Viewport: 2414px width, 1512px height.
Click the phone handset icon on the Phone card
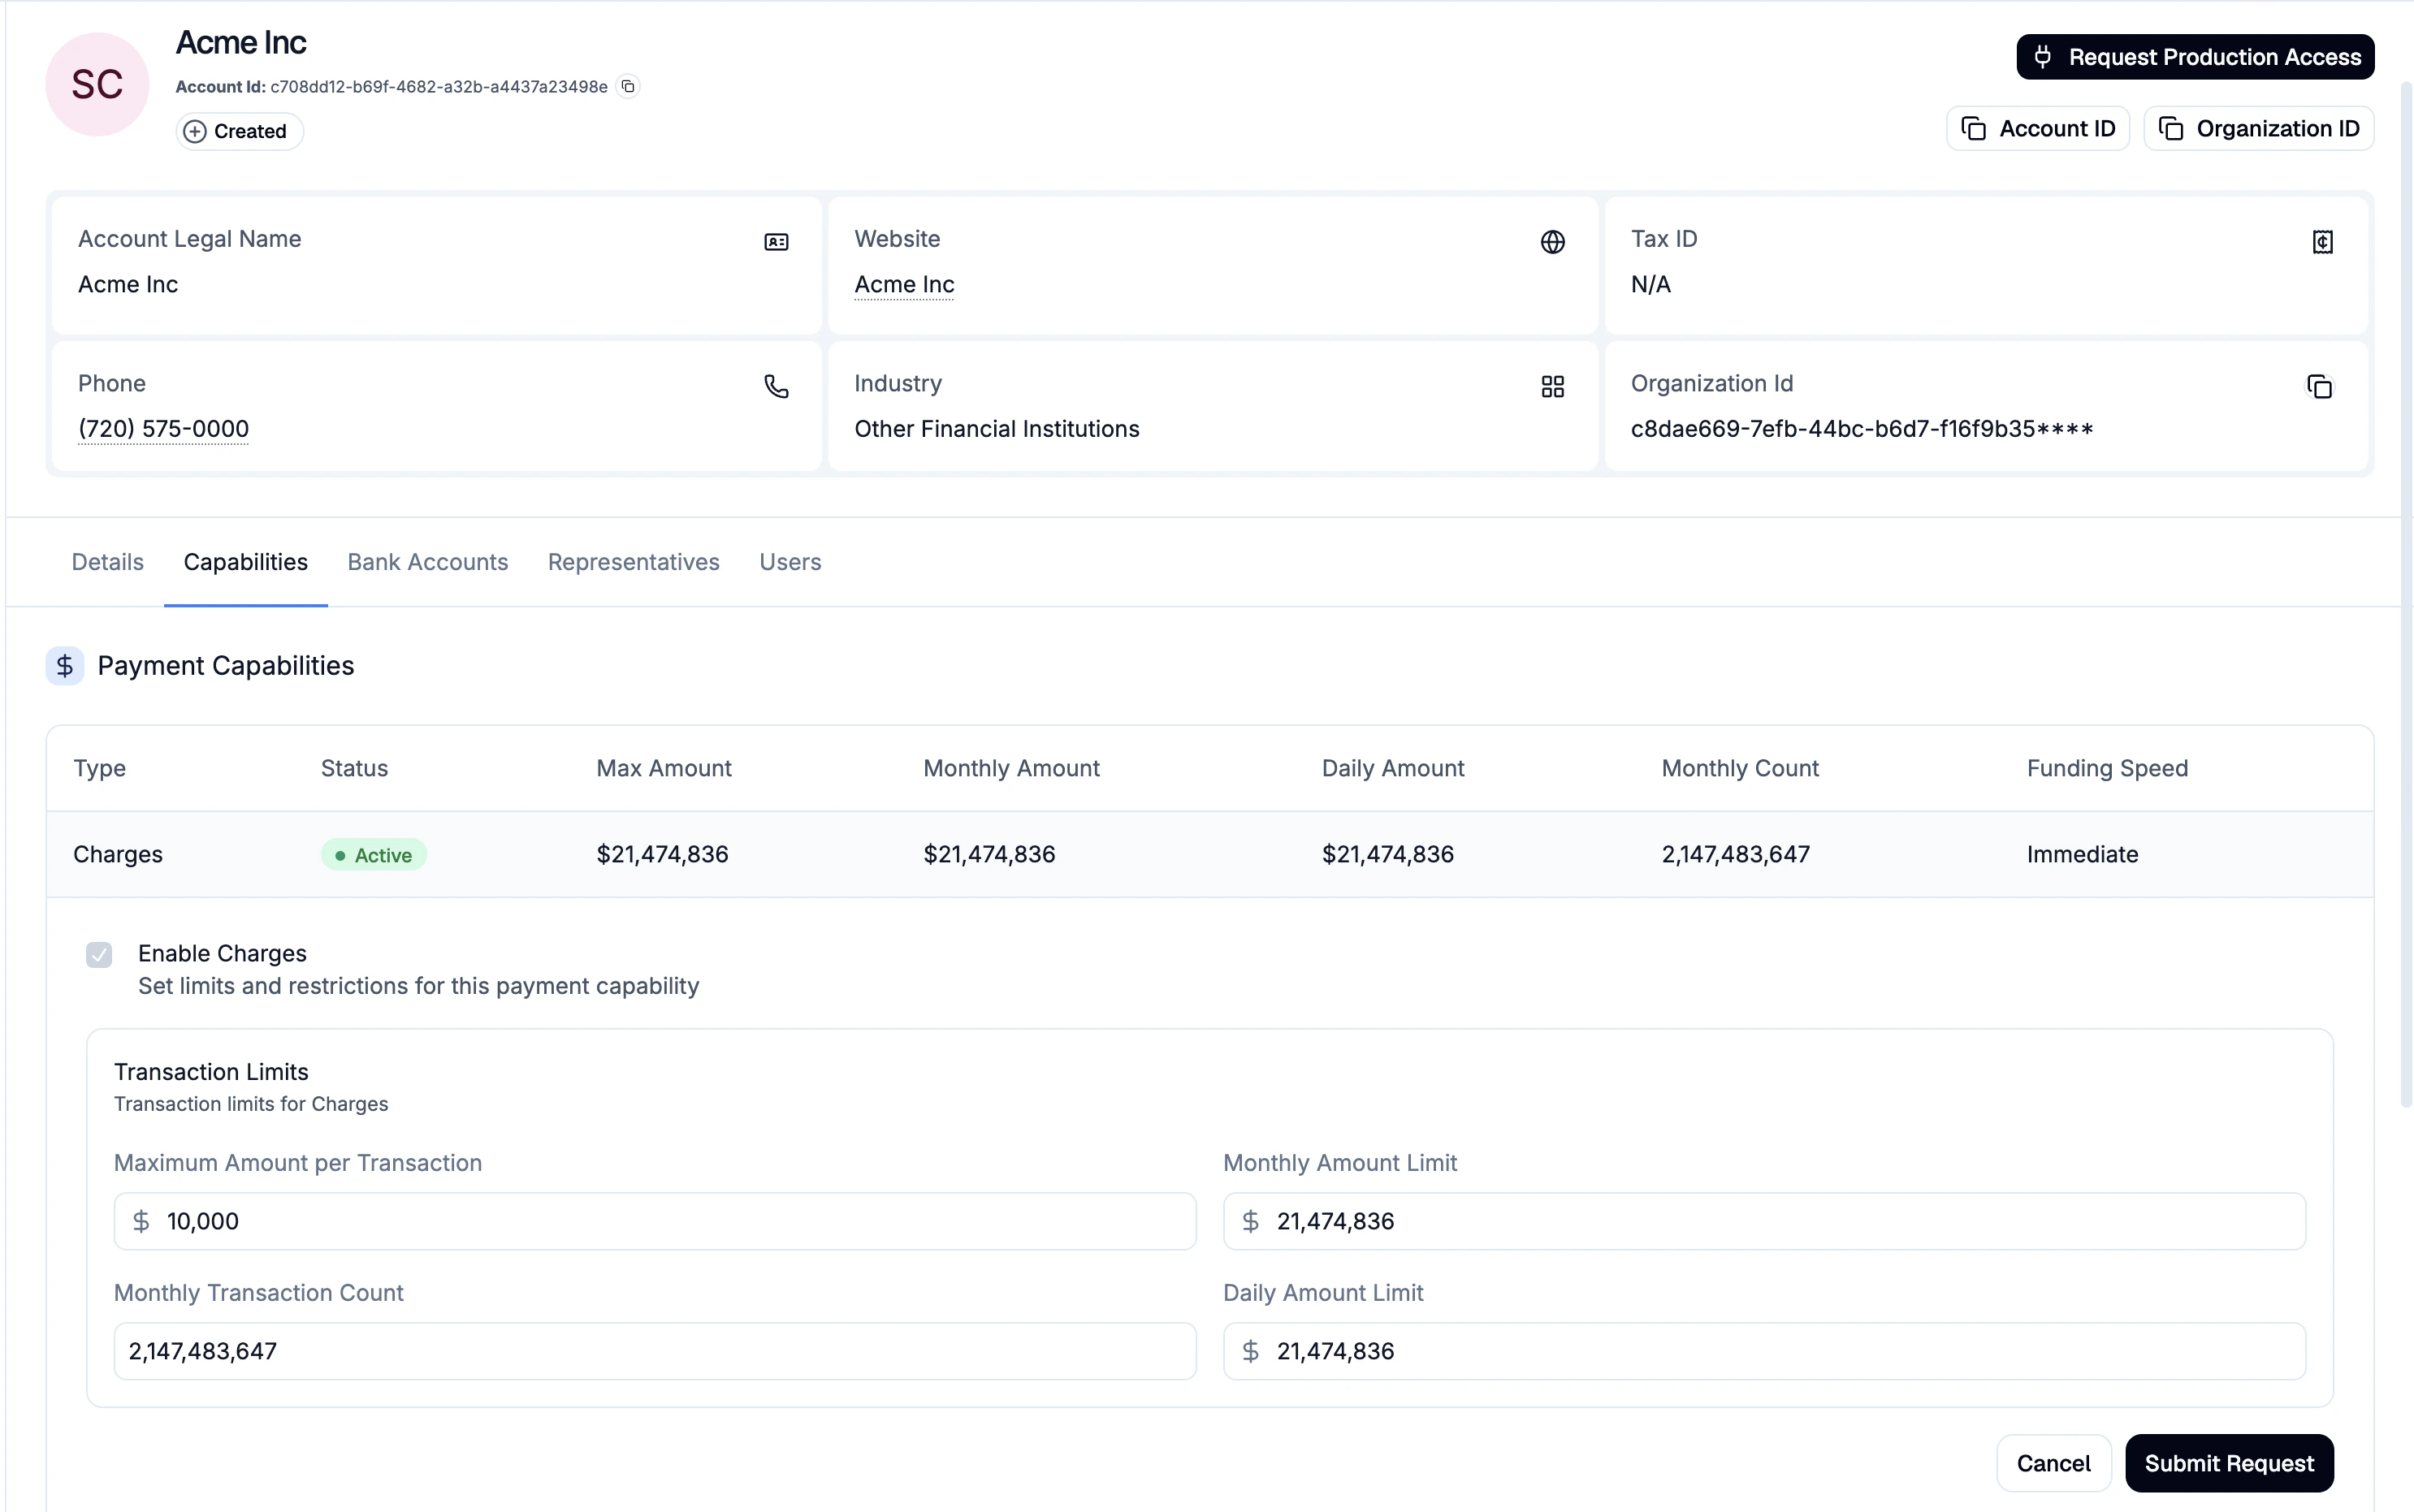pos(777,386)
